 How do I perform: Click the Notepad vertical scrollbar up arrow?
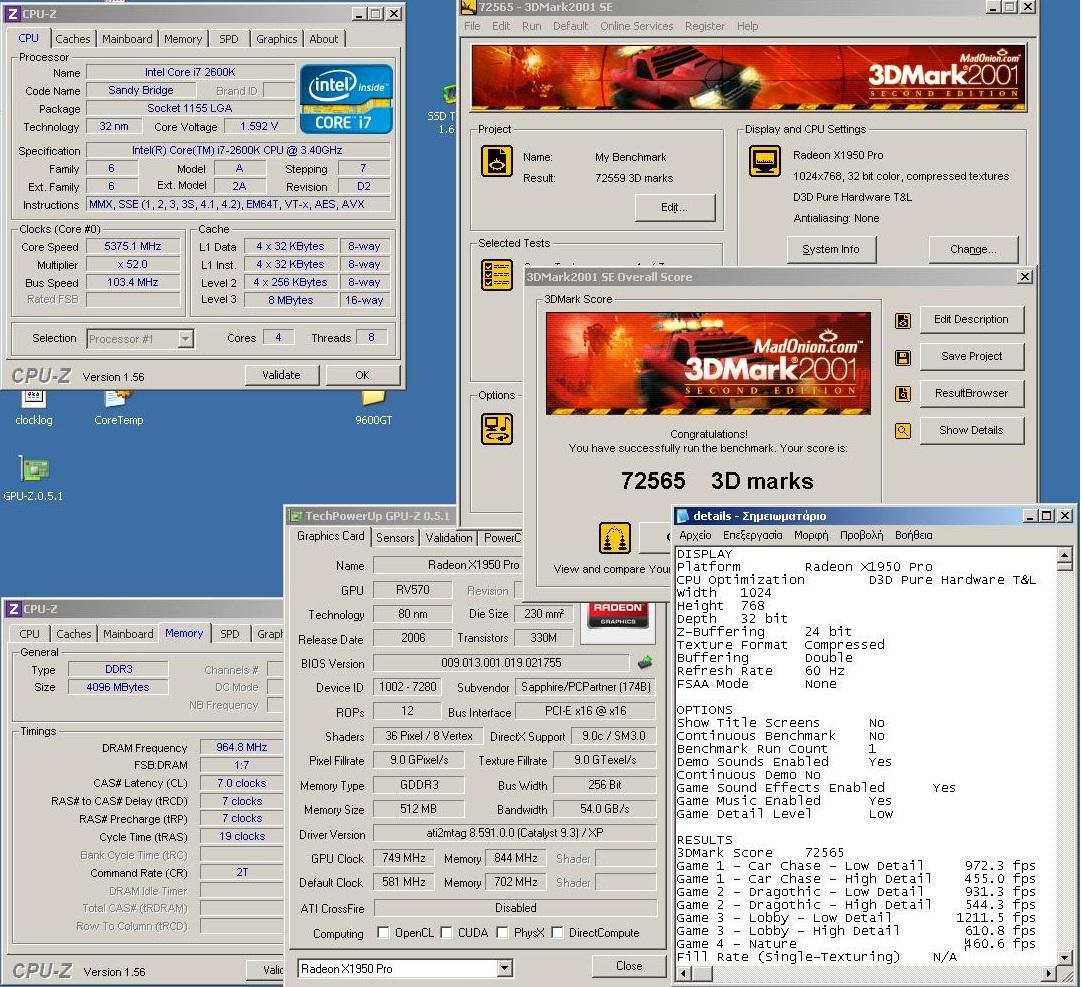[x=1064, y=555]
